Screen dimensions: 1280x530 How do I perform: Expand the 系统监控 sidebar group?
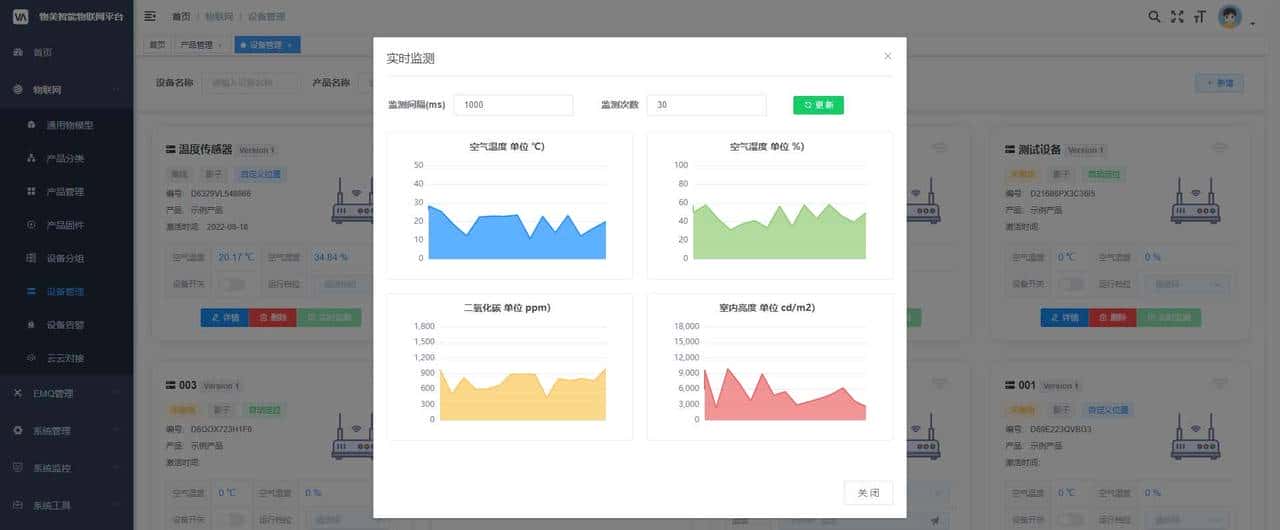(66, 467)
